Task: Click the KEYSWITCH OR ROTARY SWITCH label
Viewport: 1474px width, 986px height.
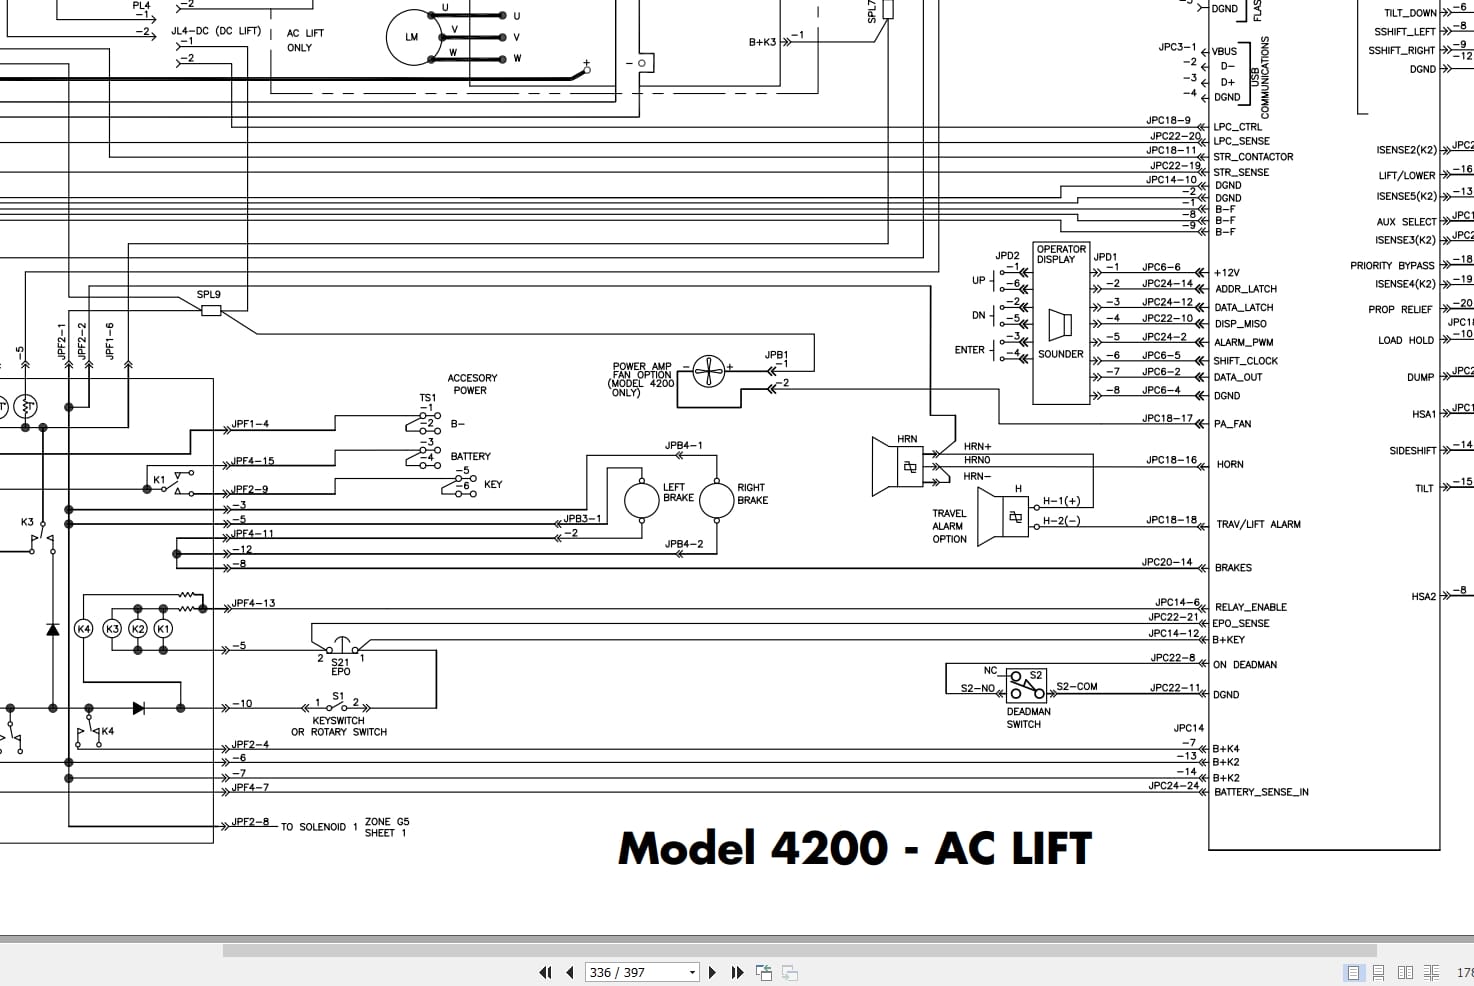Action: tap(339, 726)
